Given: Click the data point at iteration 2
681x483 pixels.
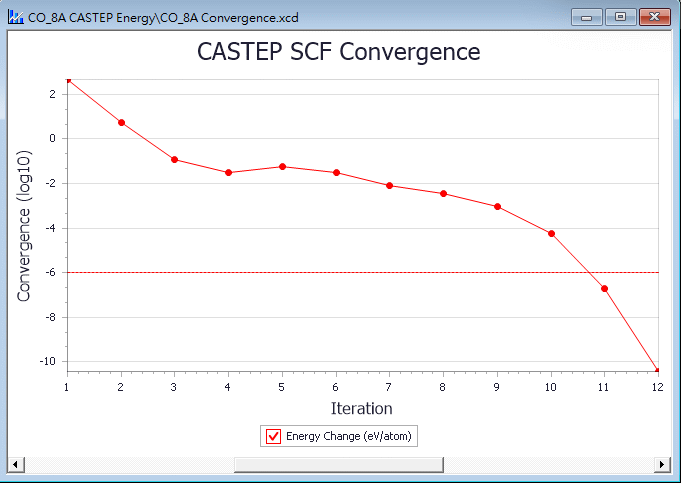Looking at the screenshot, I should click(x=121, y=122).
